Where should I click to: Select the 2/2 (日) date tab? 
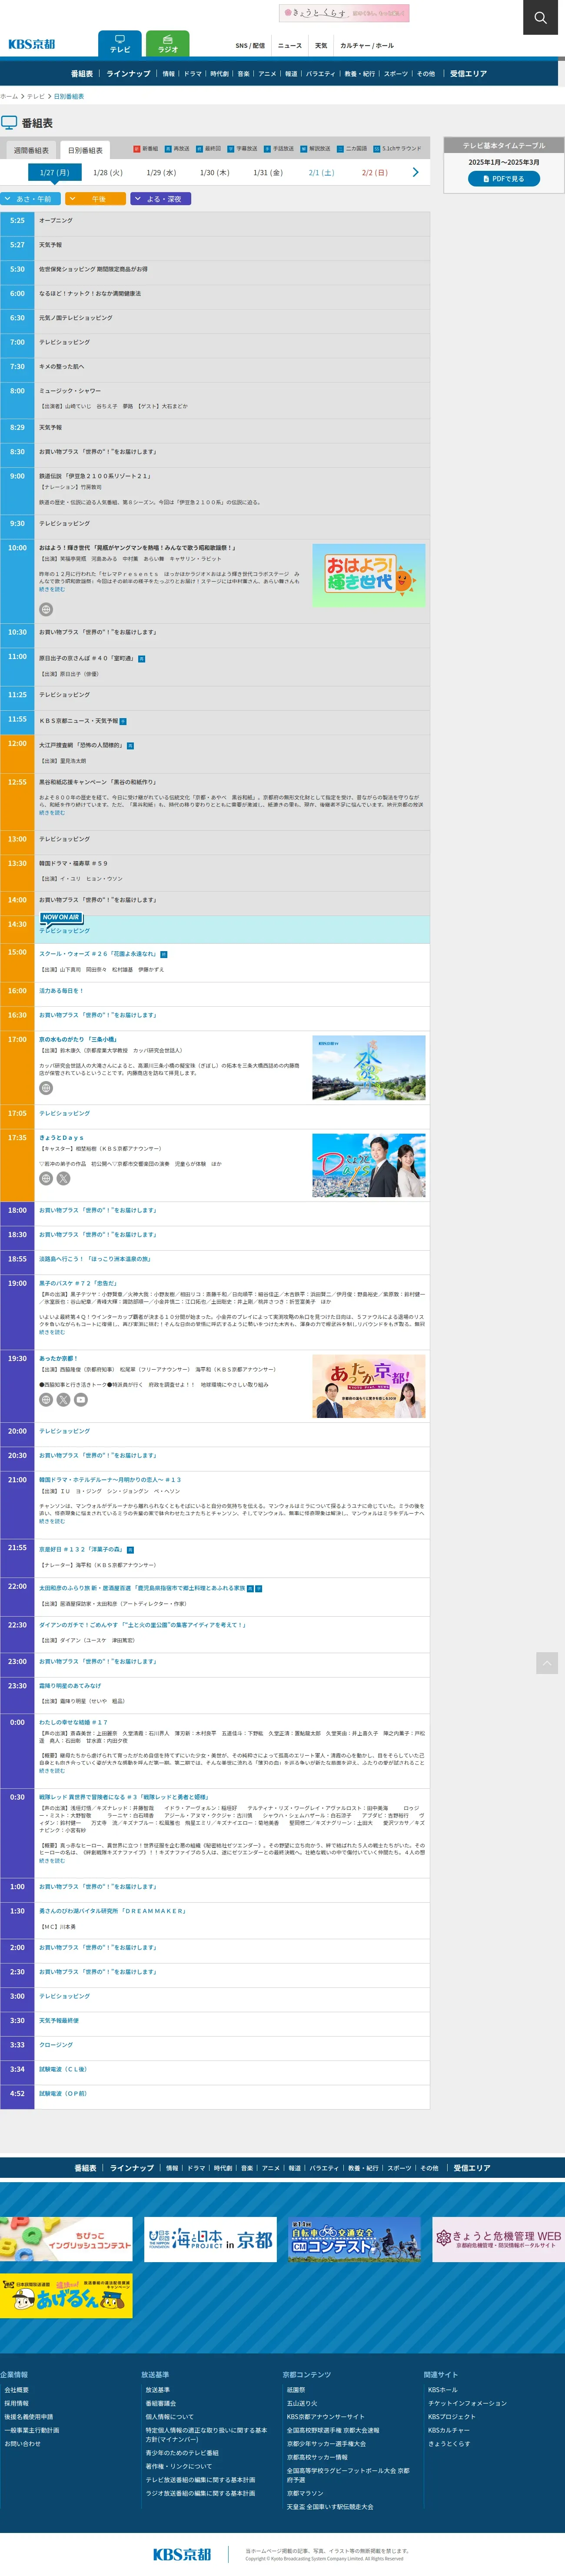point(375,172)
